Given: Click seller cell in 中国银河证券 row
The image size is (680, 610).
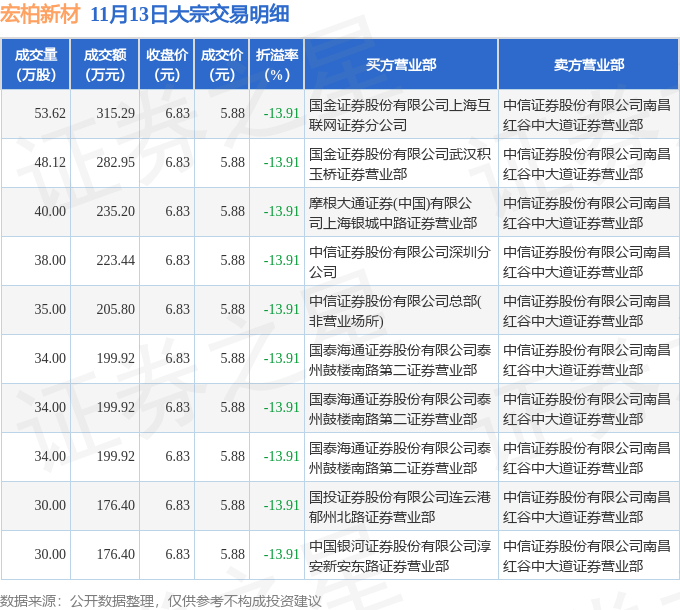Looking at the screenshot, I should pos(587,556).
